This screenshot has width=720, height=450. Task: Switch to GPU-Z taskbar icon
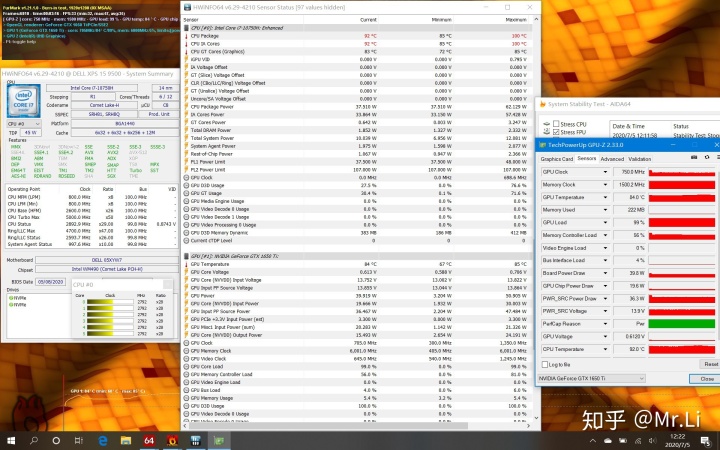219,440
